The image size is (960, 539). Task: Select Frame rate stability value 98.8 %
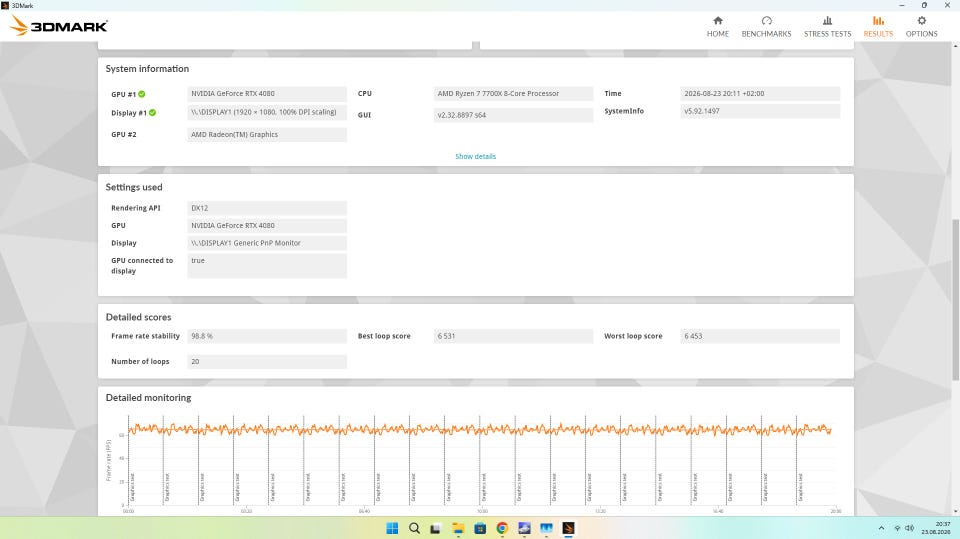267,336
